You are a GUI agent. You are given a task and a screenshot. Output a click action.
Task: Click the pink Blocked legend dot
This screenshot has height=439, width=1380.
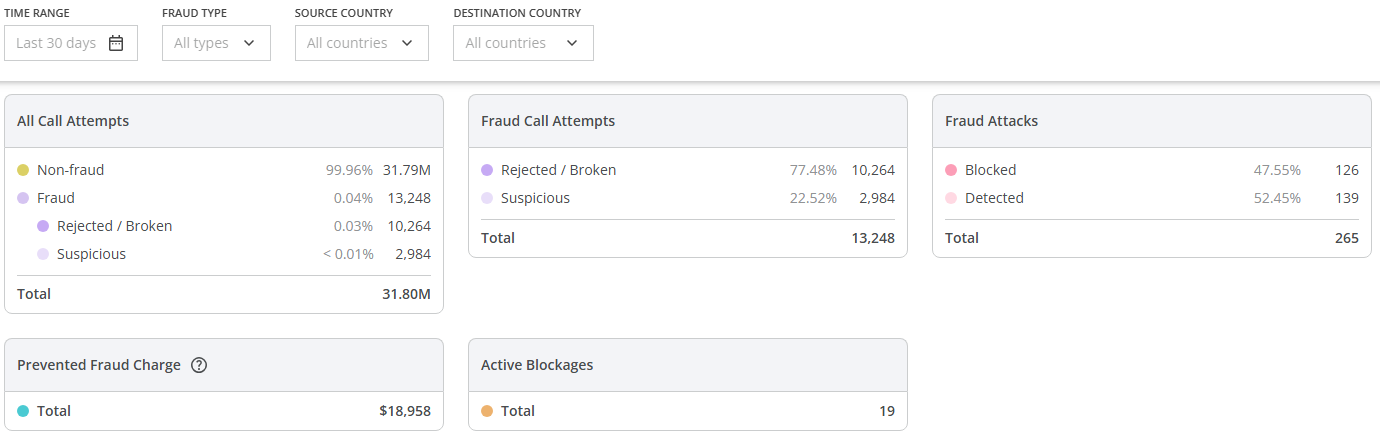click(951, 170)
